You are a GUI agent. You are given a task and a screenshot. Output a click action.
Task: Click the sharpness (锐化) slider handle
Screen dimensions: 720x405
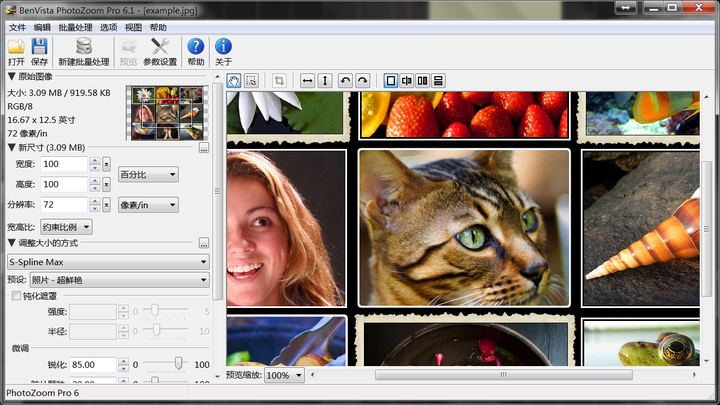tap(178, 363)
